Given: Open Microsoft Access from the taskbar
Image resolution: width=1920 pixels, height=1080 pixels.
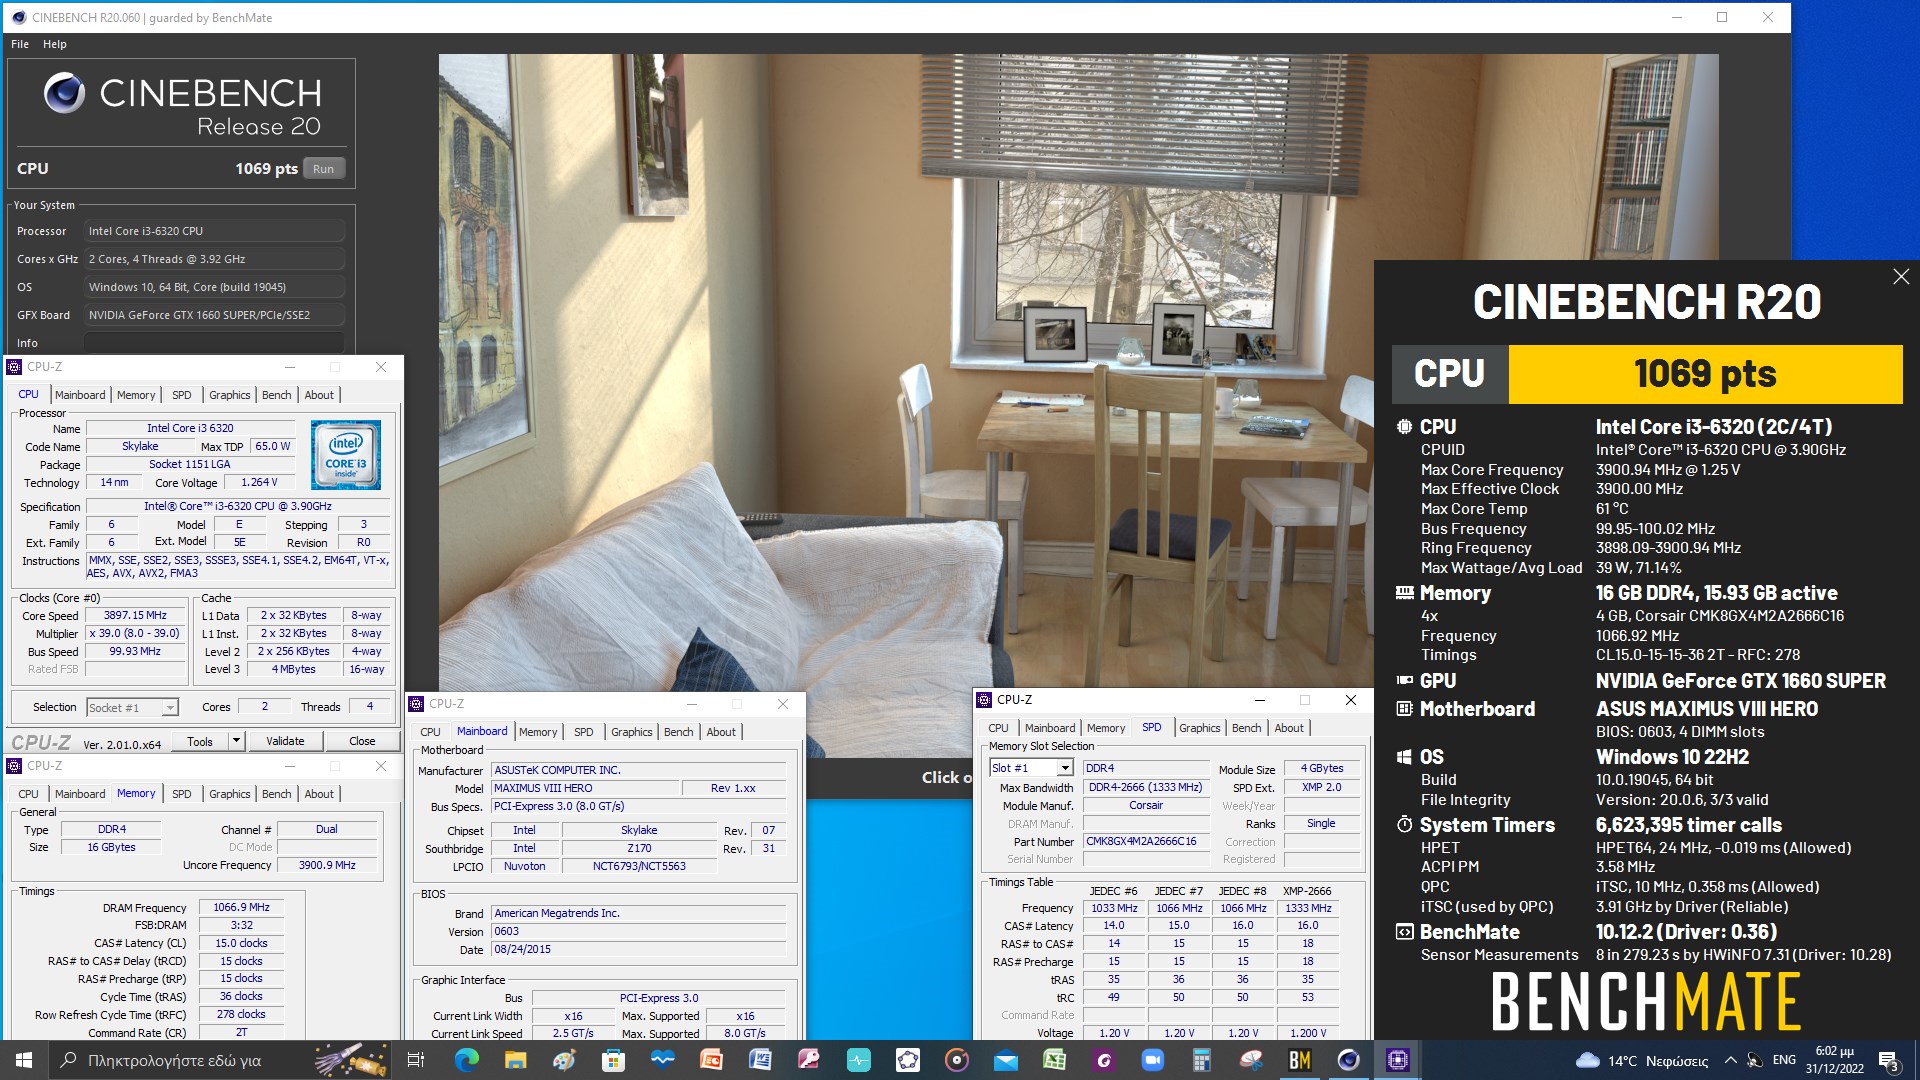Looking at the screenshot, I should pos(809,1060).
